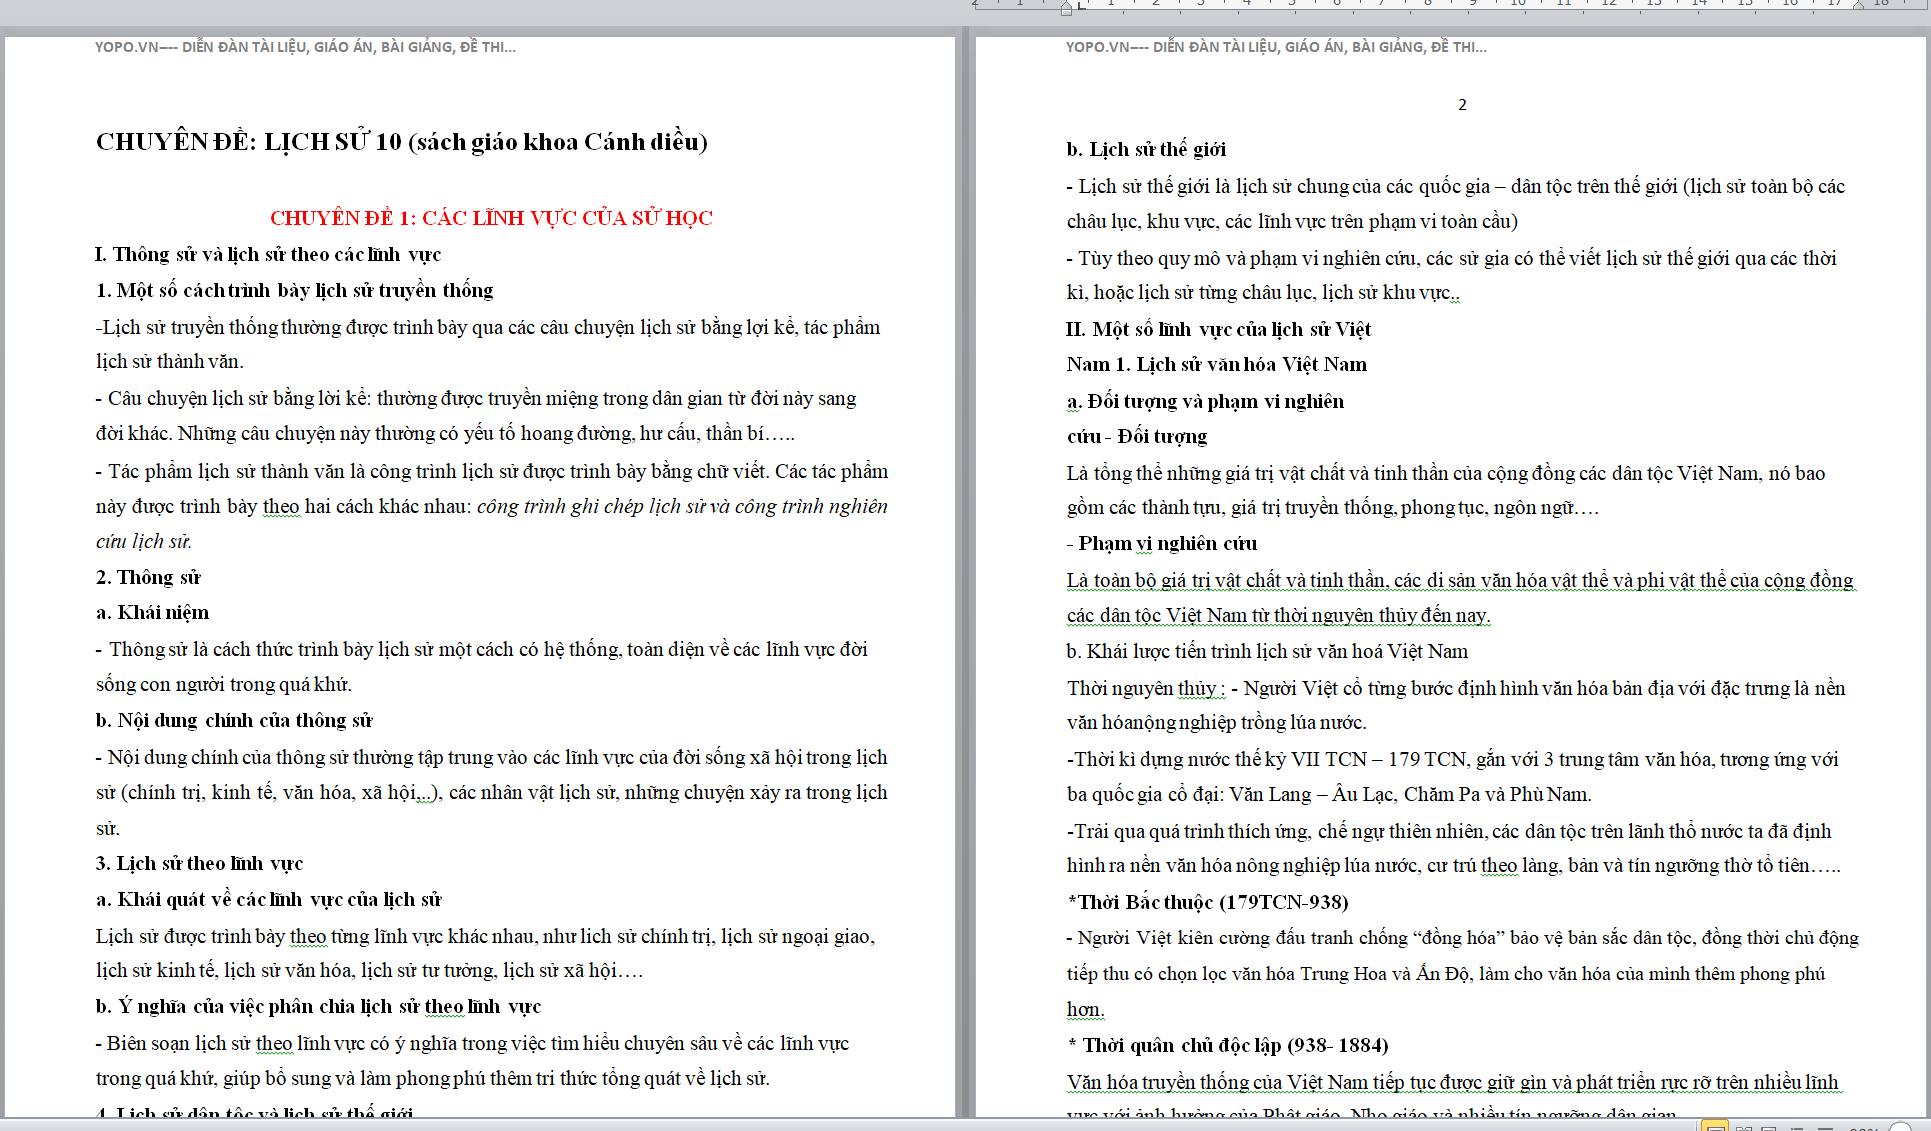
Task: Click heading '3. Lịch sử theo lĩnh vực'
Action: point(199,864)
